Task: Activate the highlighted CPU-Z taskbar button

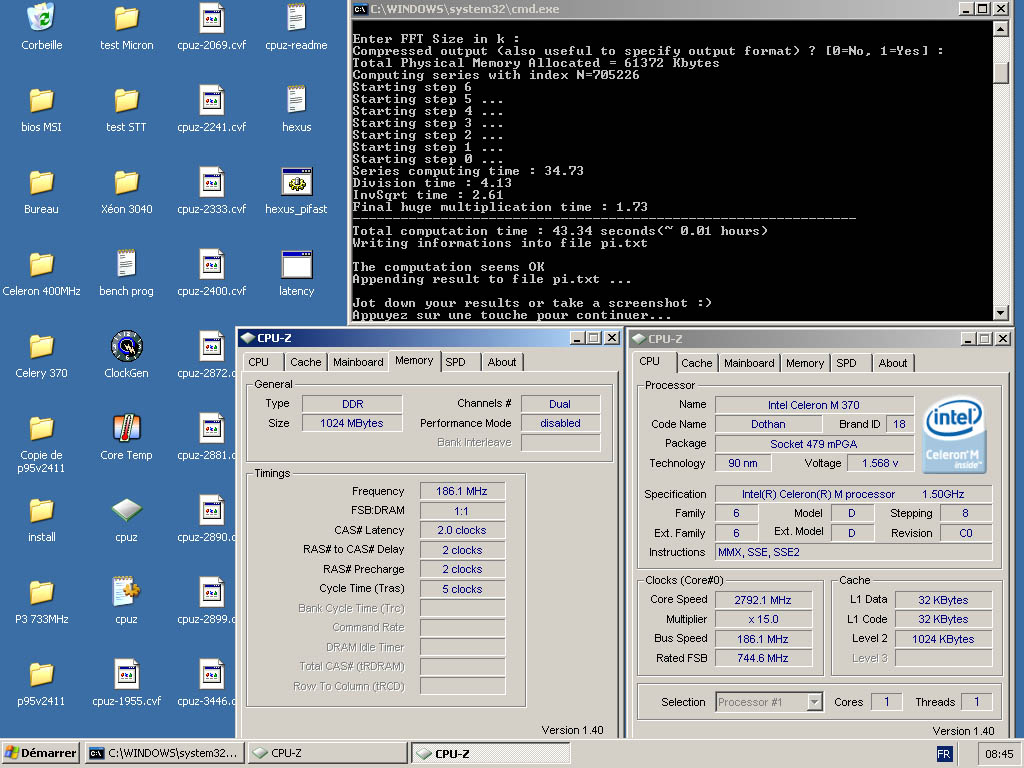Action: (x=490, y=753)
